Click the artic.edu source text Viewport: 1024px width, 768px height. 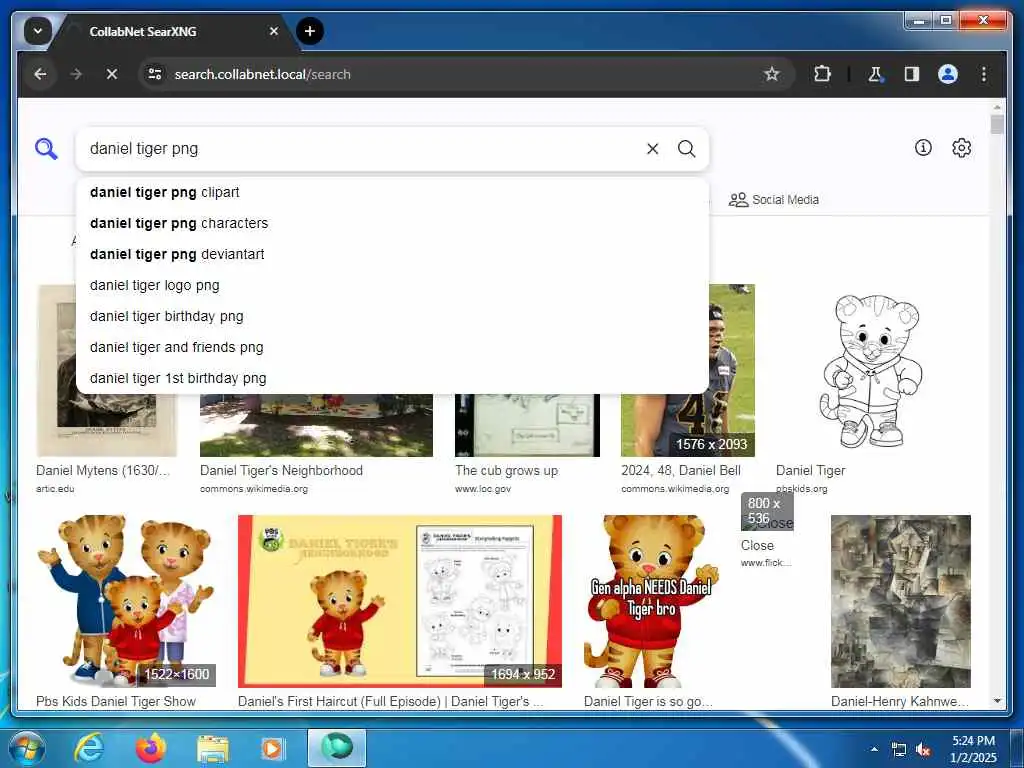[55, 488]
